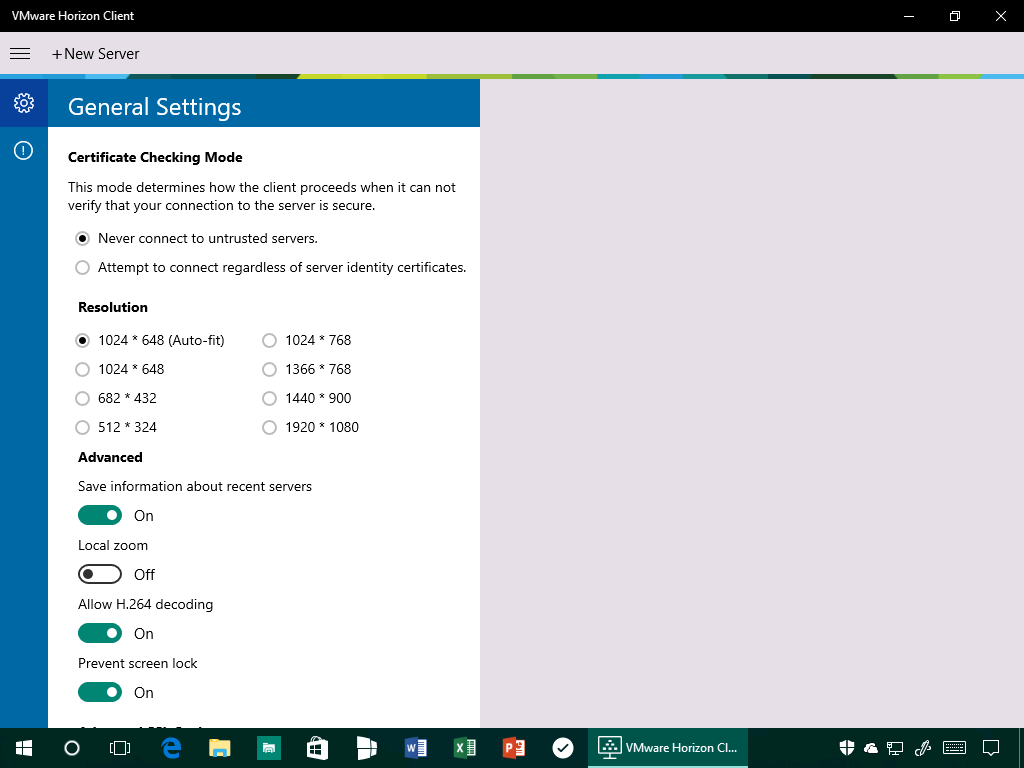Open the hamburger navigation menu
This screenshot has width=1024, height=768.
(x=20, y=54)
